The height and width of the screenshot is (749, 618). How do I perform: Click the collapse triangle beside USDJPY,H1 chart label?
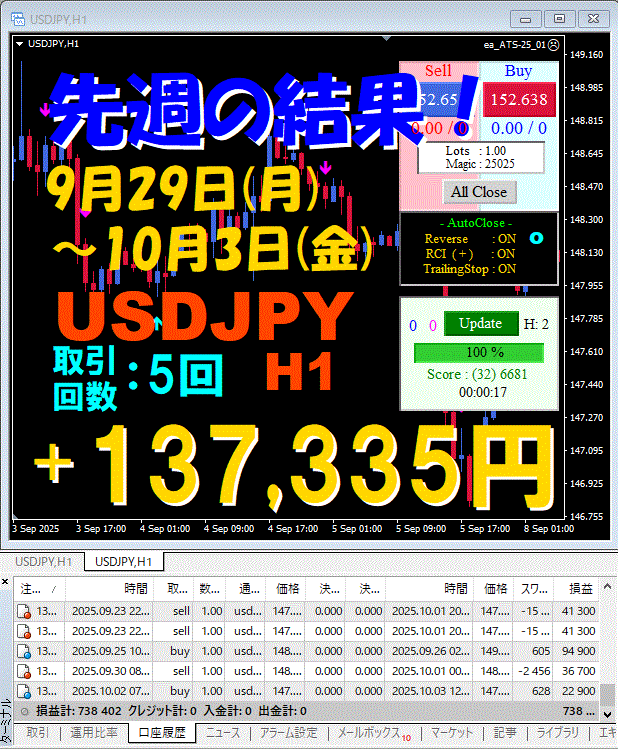click(x=20, y=44)
